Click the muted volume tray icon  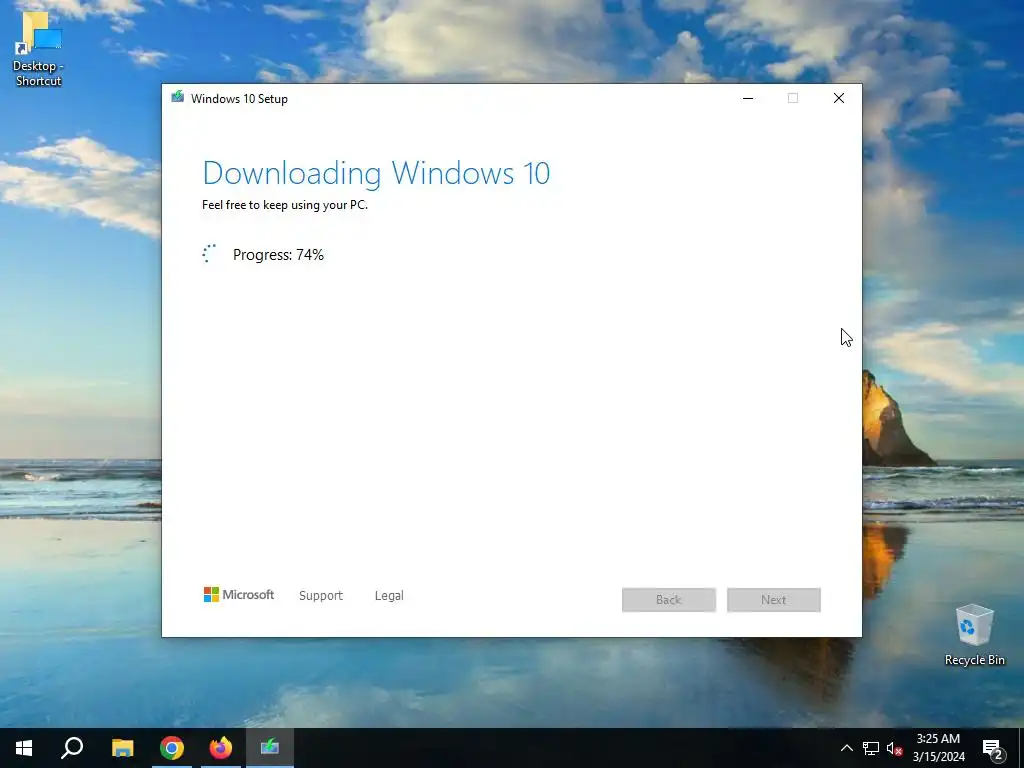[x=895, y=748]
